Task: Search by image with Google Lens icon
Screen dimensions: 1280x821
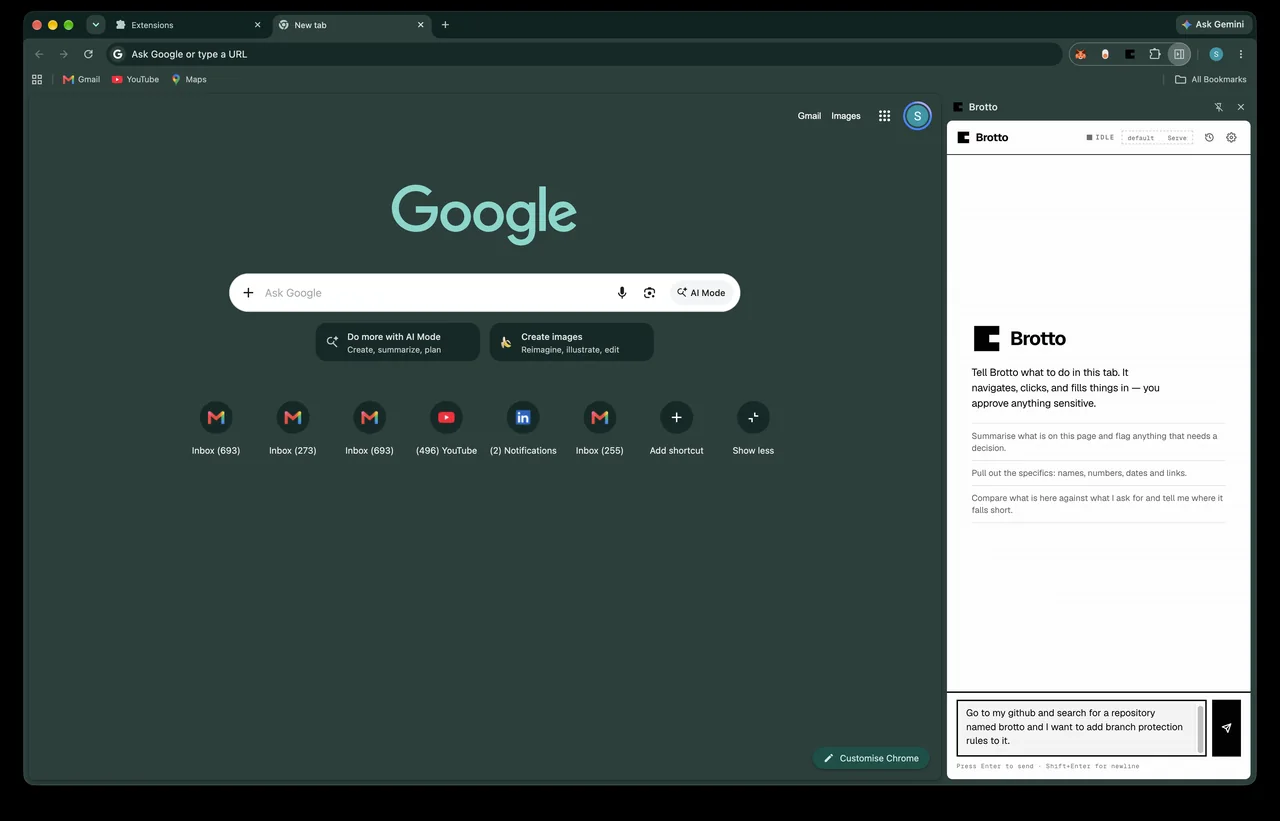Action: (650, 293)
